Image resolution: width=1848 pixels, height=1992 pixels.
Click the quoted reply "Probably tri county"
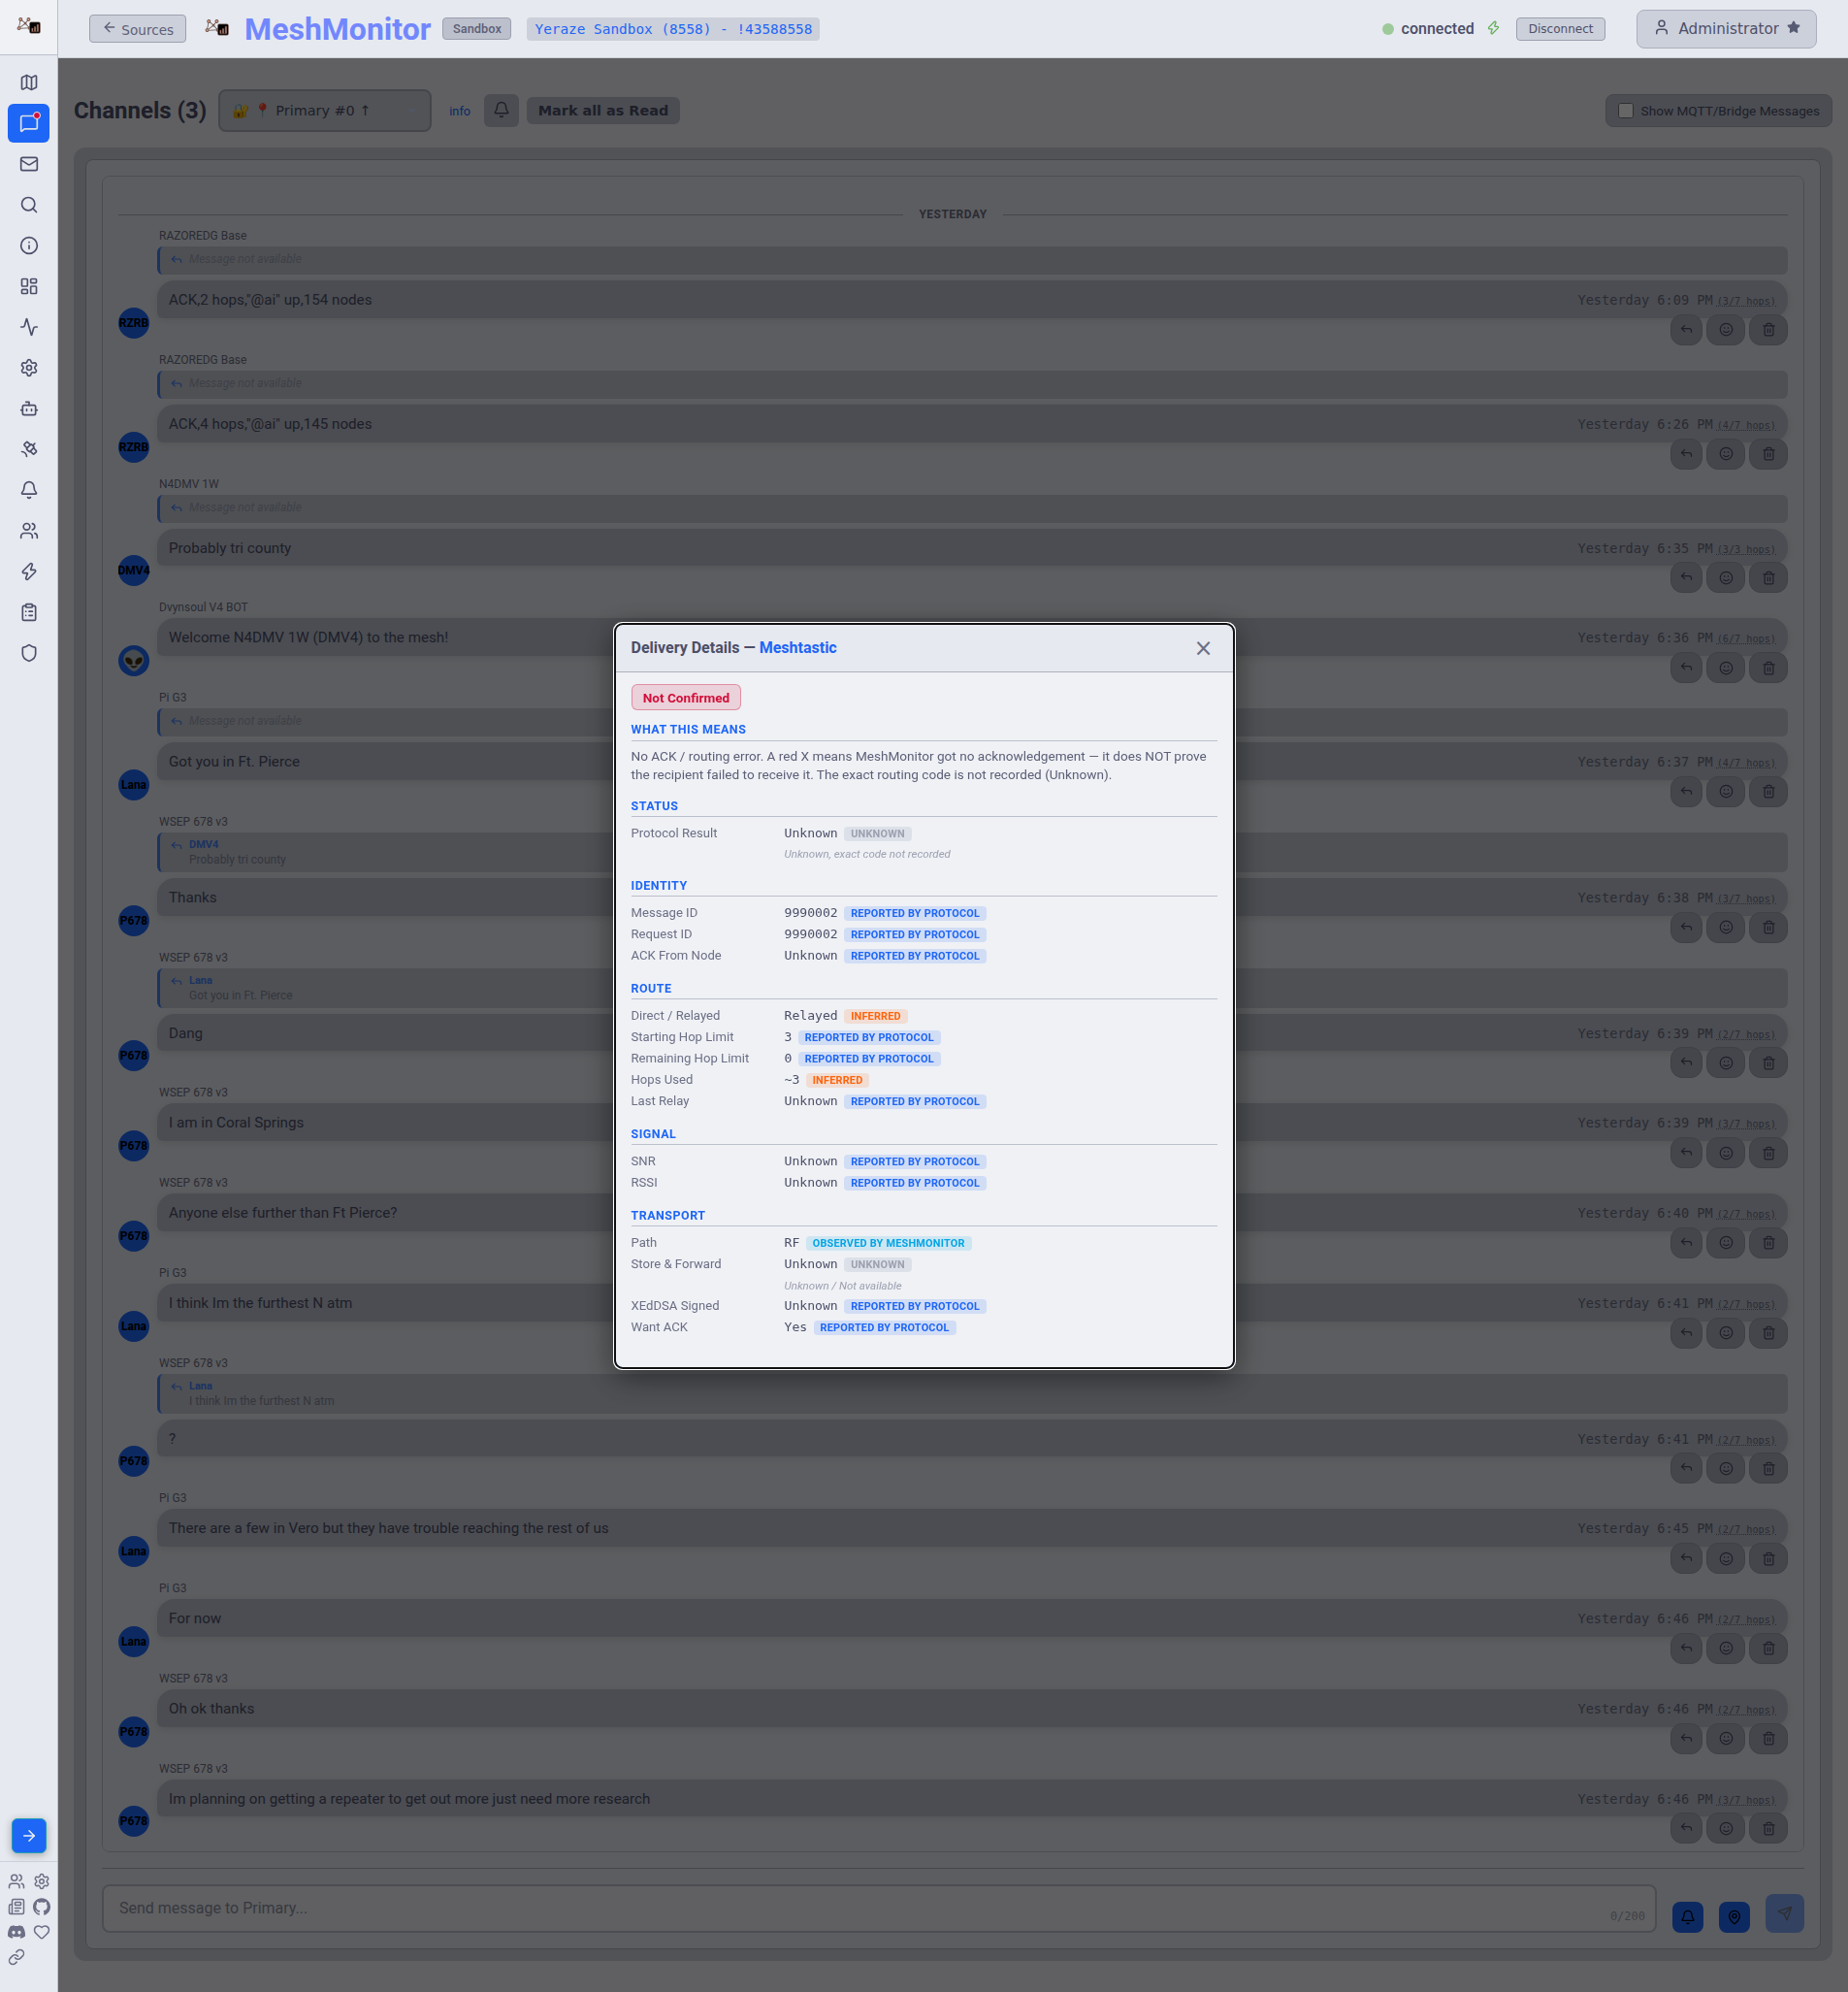[972, 853]
